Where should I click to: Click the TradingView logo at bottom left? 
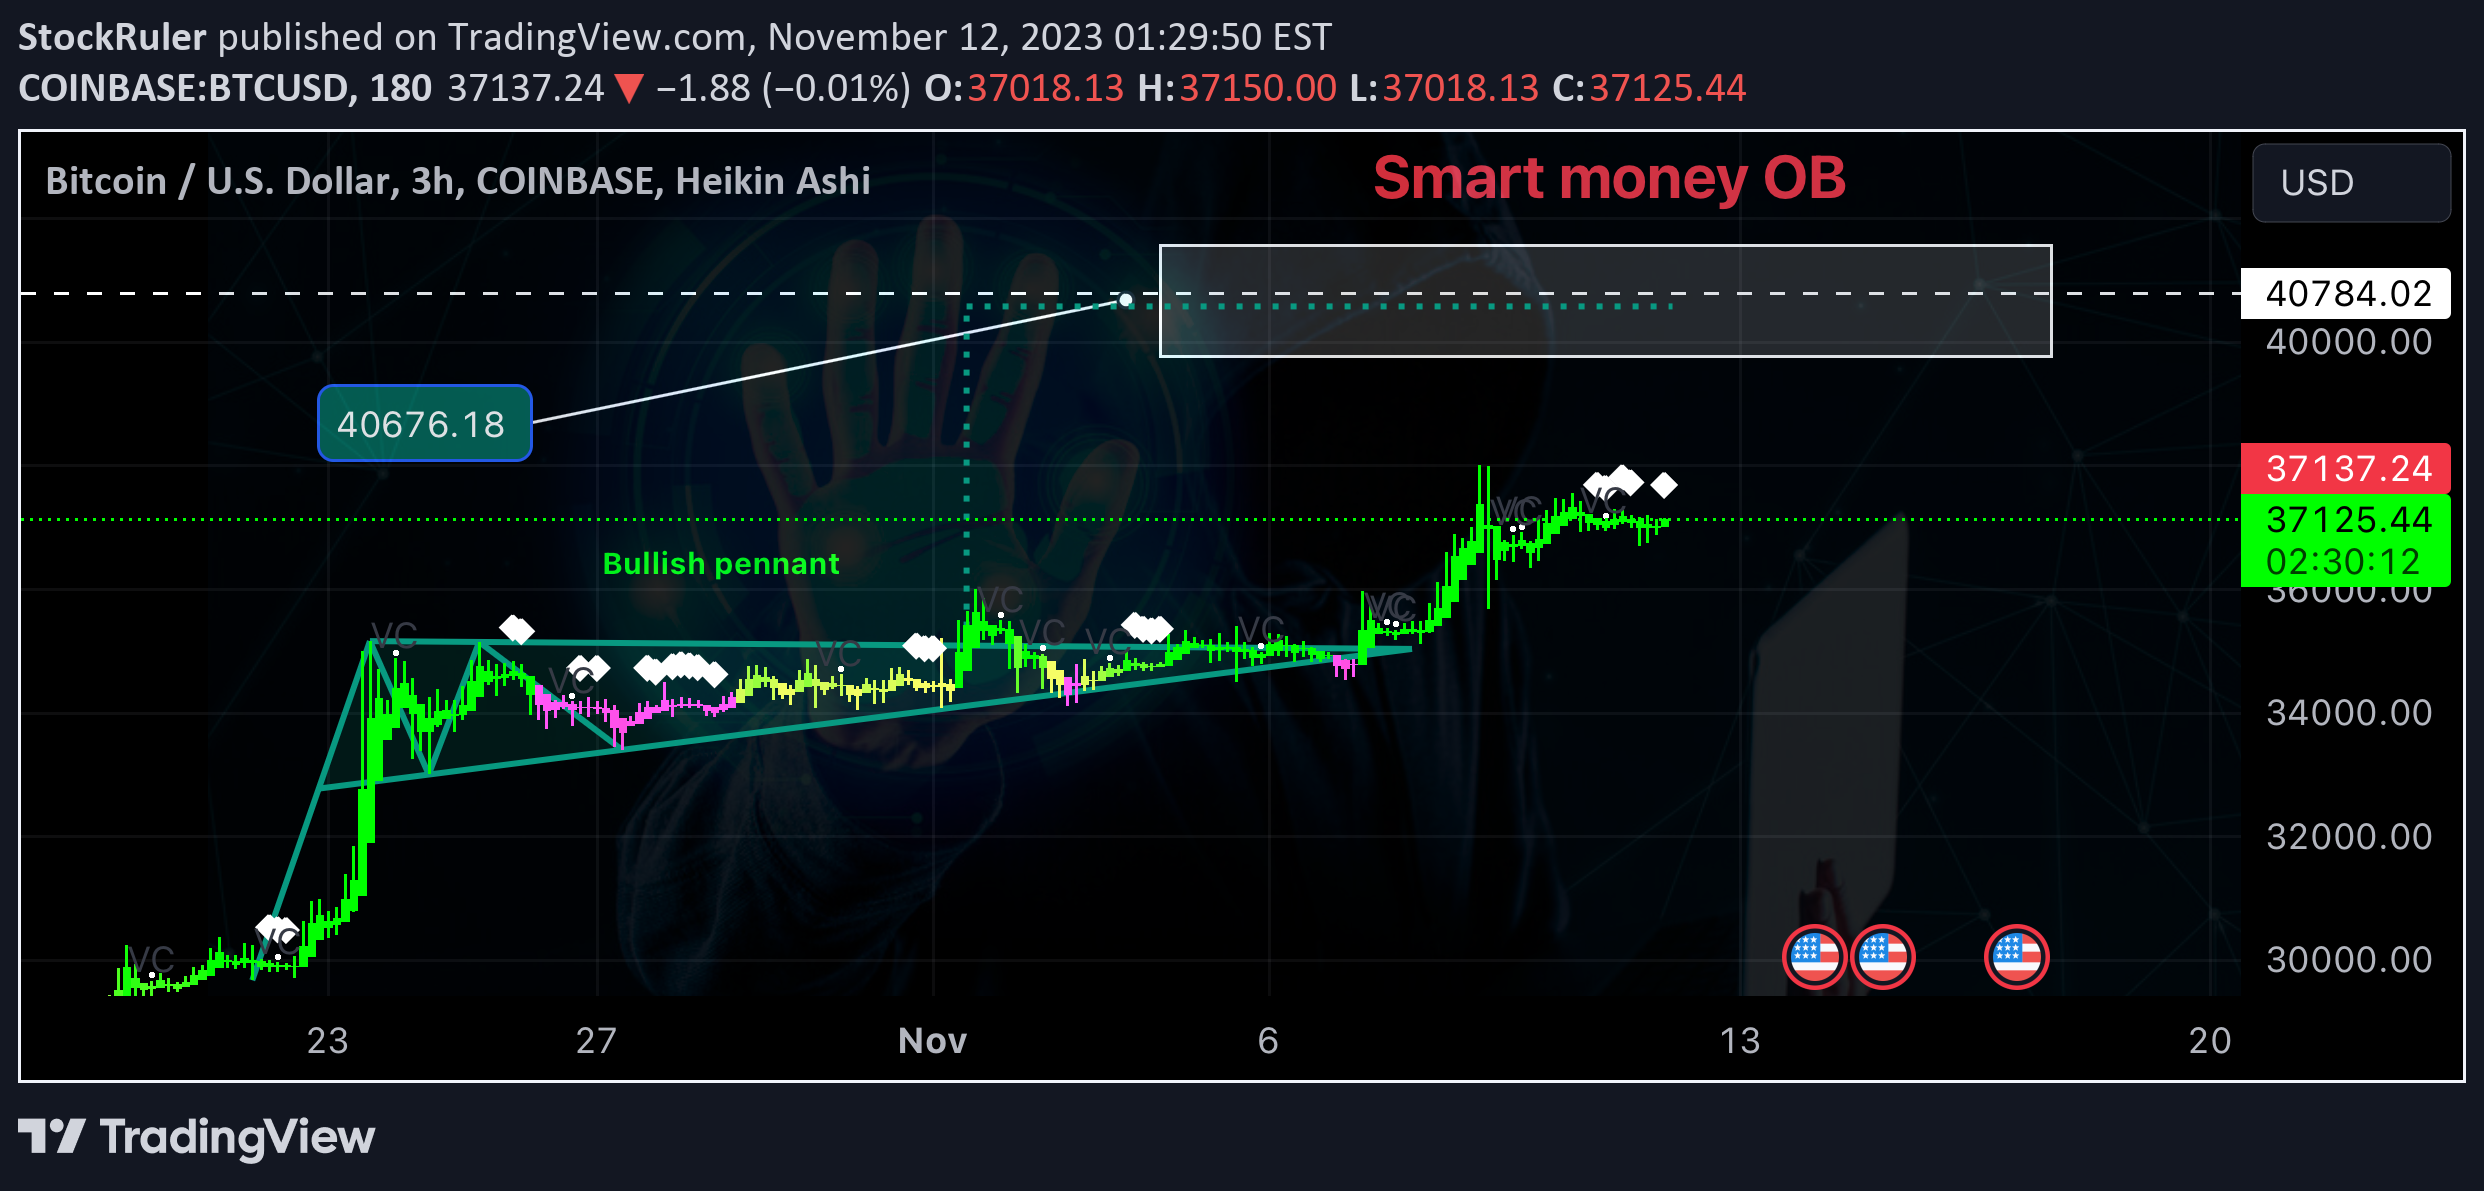pos(197,1137)
